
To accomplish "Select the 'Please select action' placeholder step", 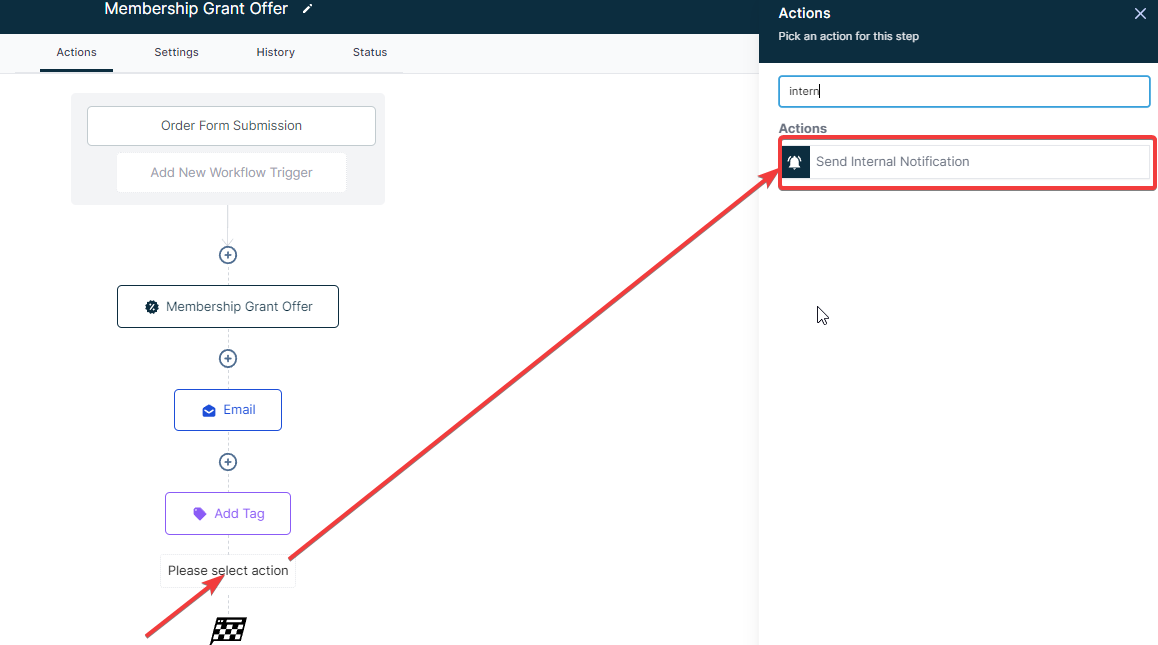I will click(227, 571).
